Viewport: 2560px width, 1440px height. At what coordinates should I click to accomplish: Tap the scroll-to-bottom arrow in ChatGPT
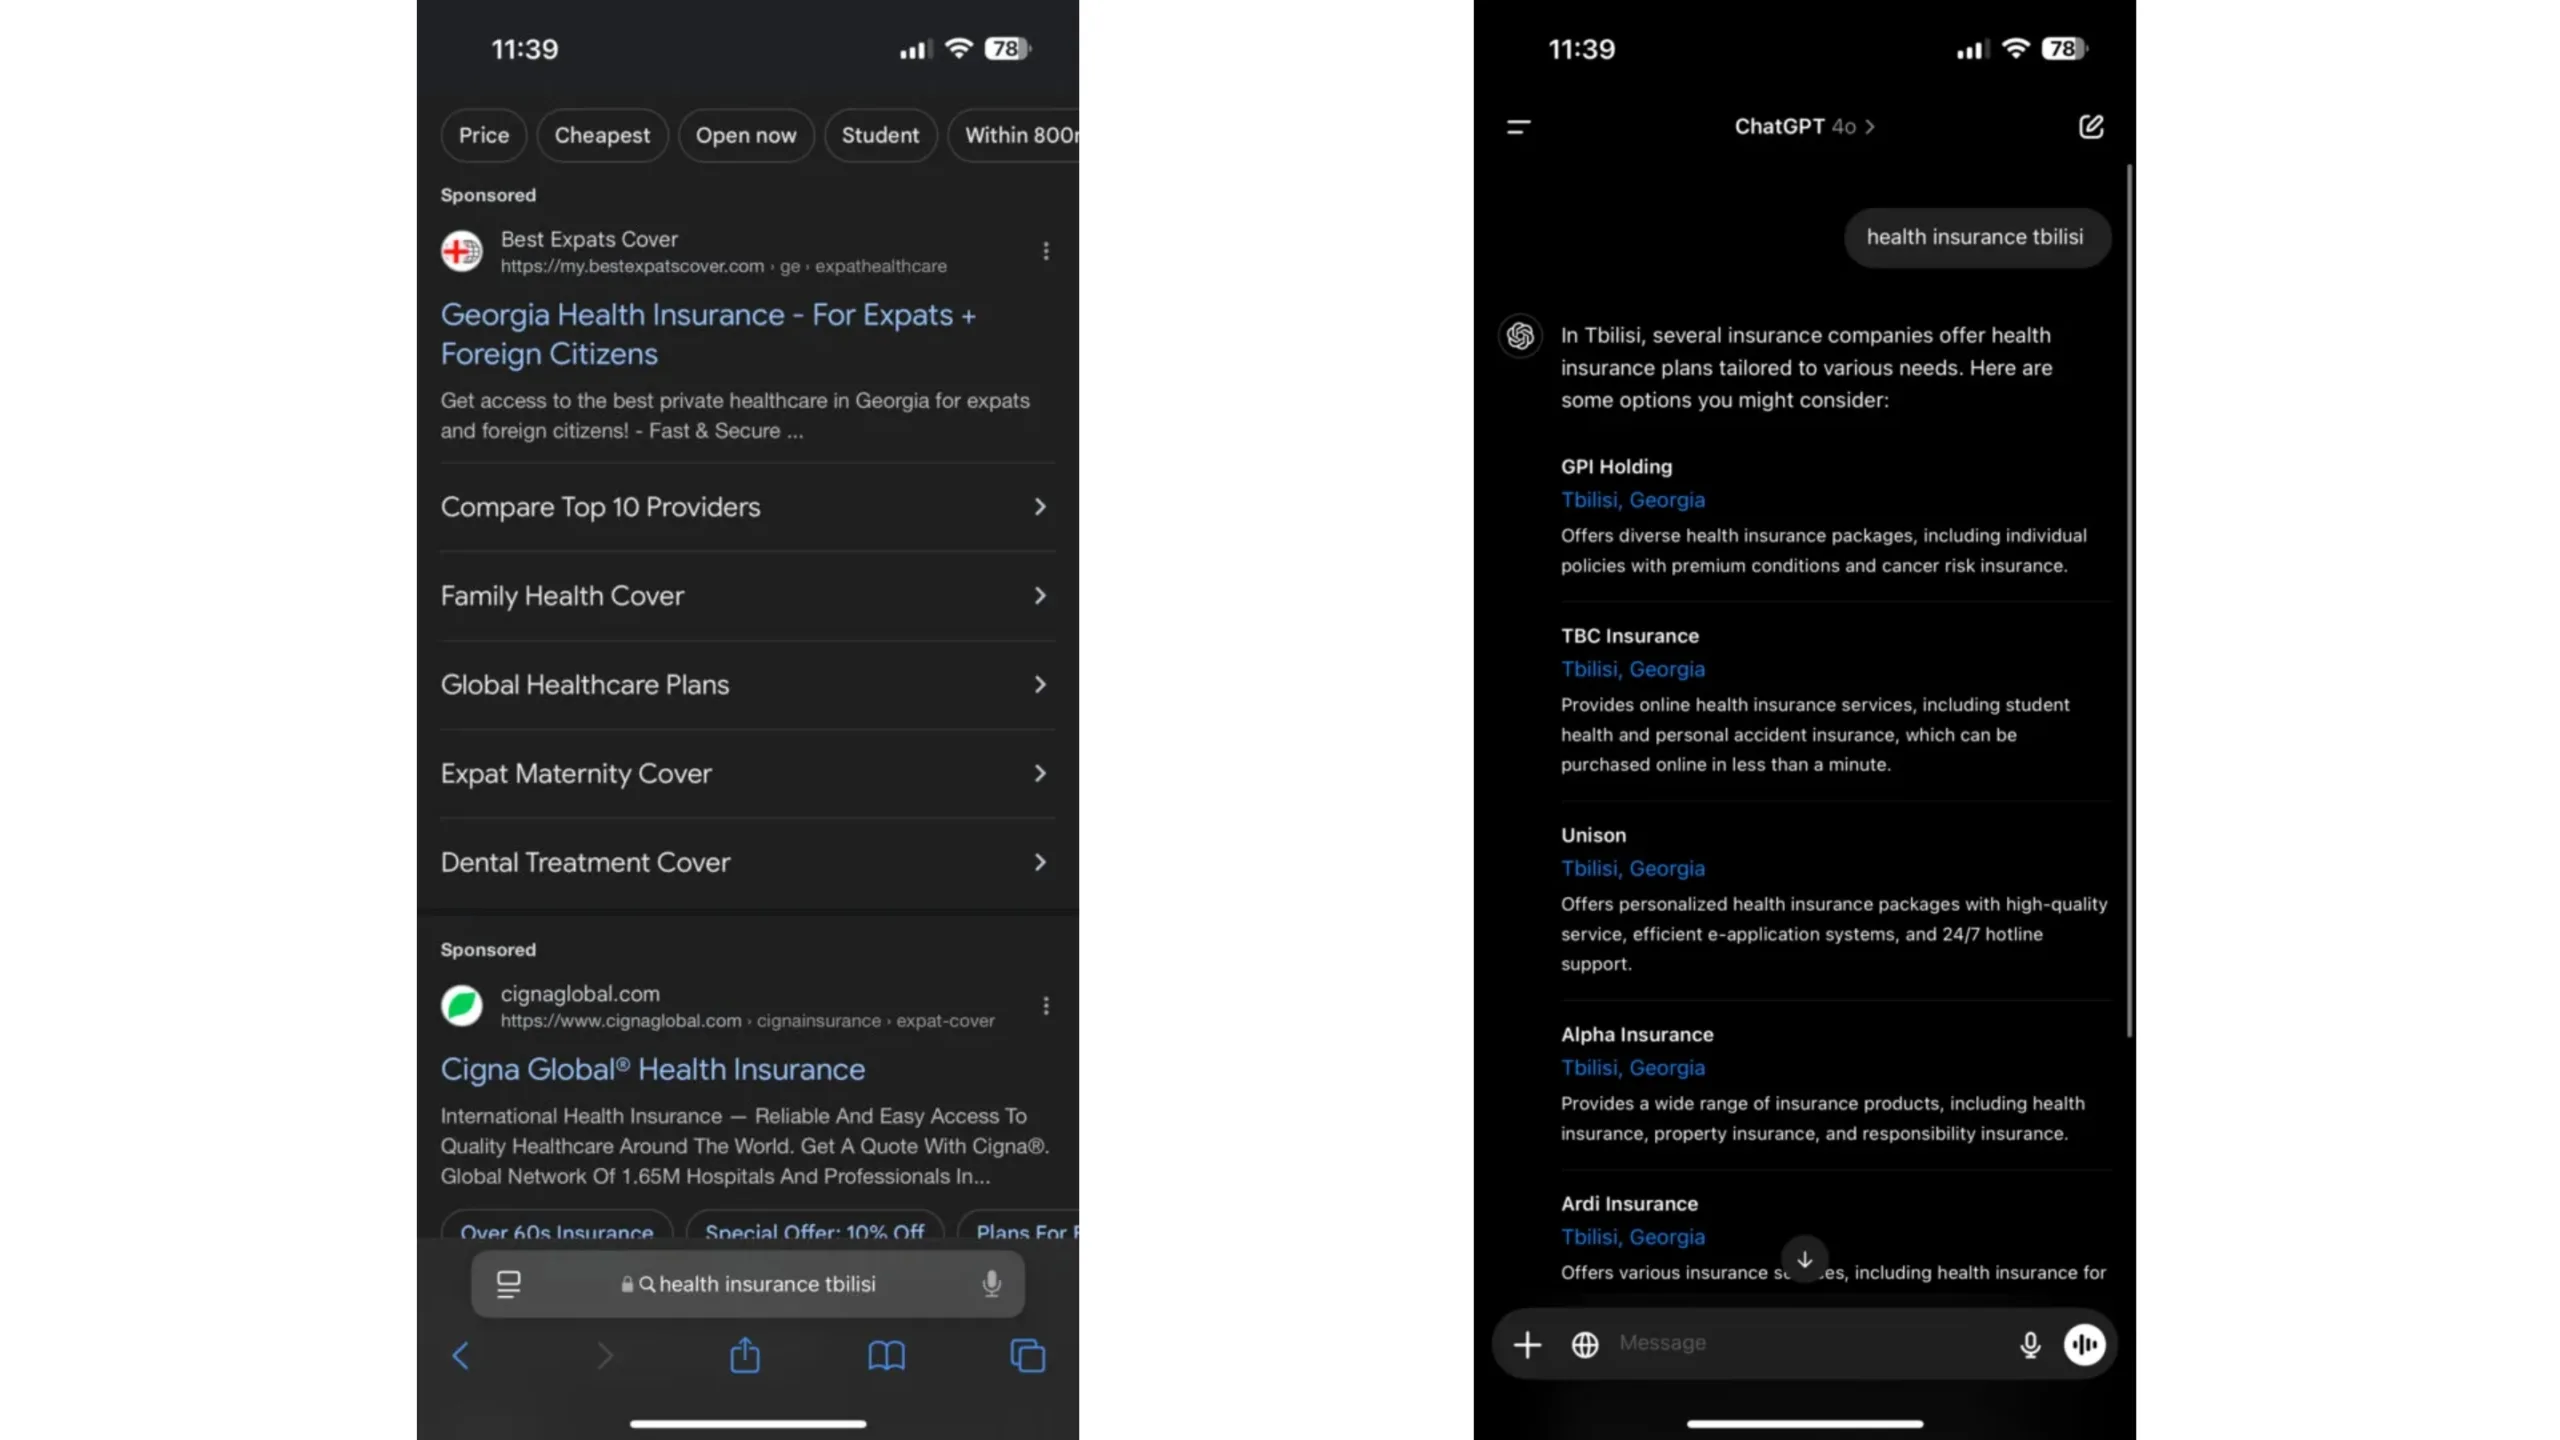[x=1805, y=1260]
